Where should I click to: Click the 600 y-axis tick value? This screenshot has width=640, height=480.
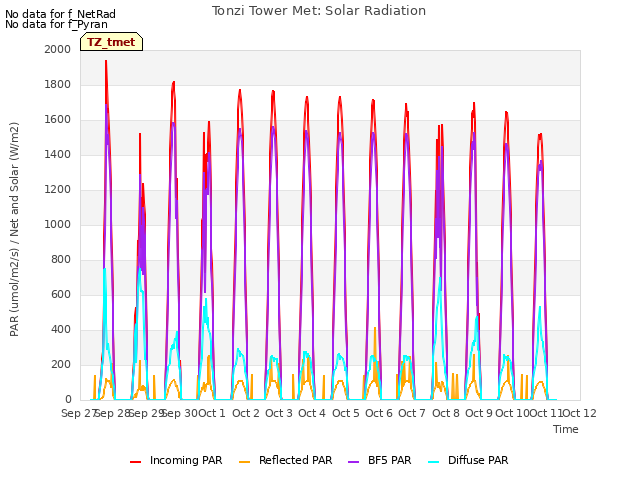[61, 294]
